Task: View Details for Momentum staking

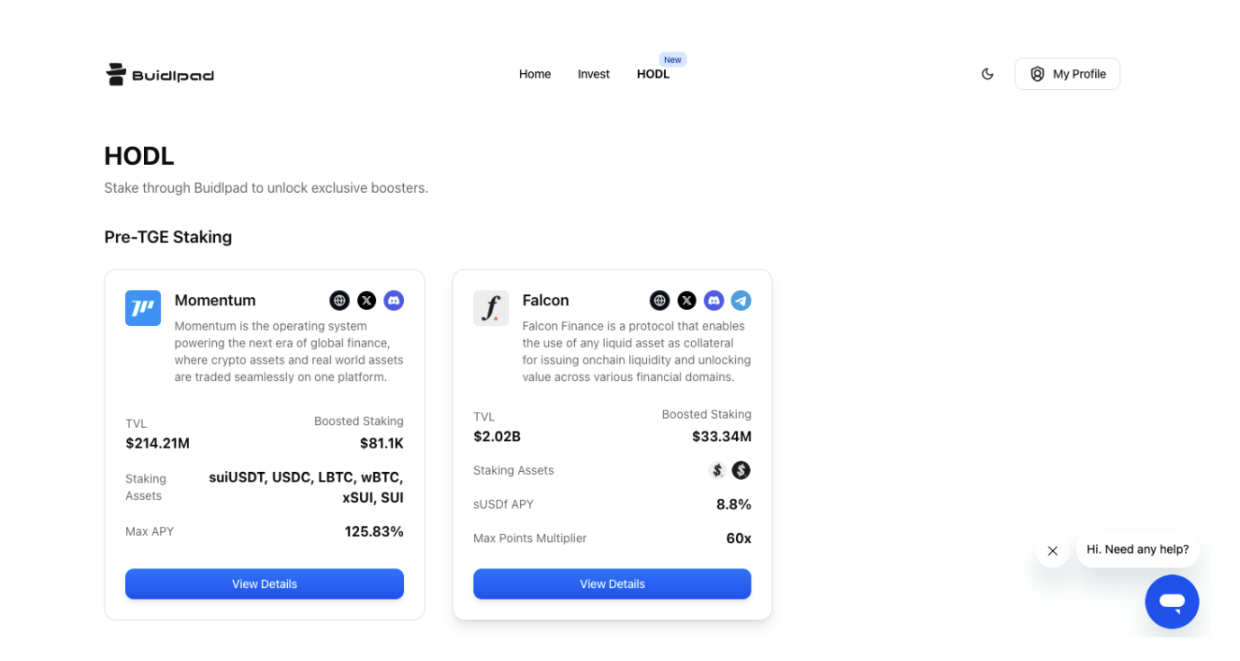Action: pos(264,584)
